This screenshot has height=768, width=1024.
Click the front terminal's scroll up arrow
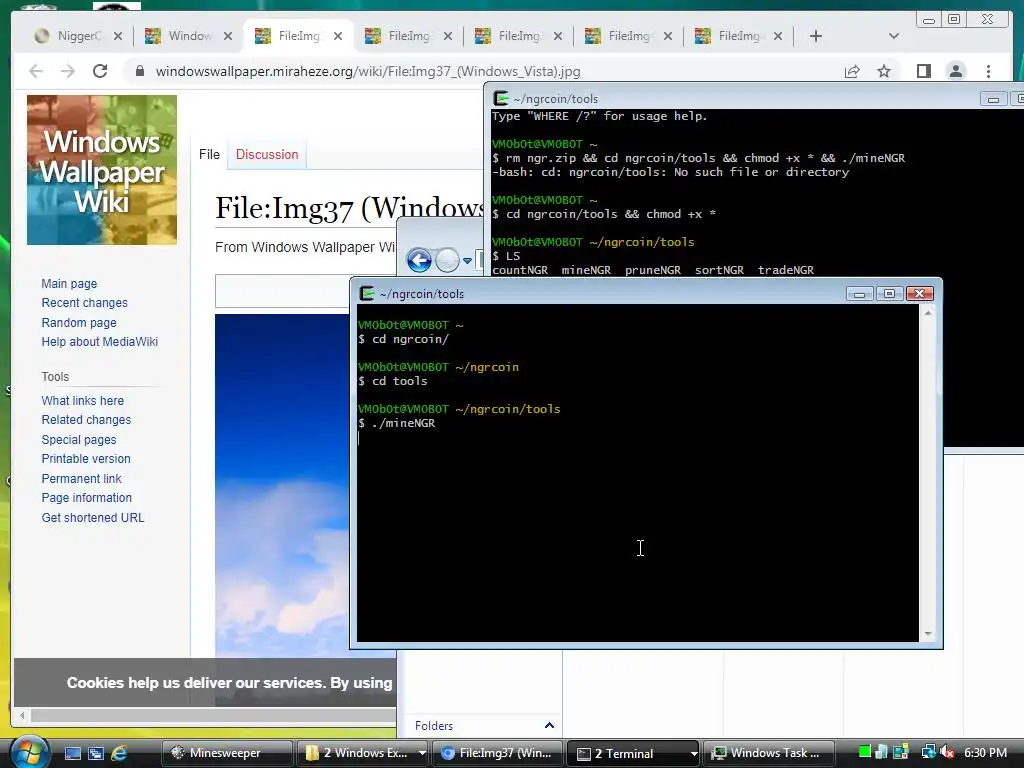[x=927, y=313]
